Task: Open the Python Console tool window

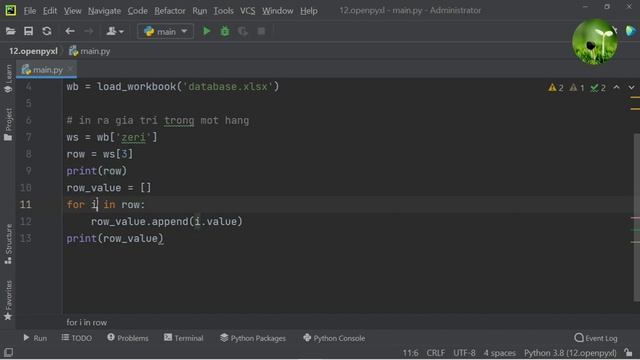Action: tap(334, 338)
